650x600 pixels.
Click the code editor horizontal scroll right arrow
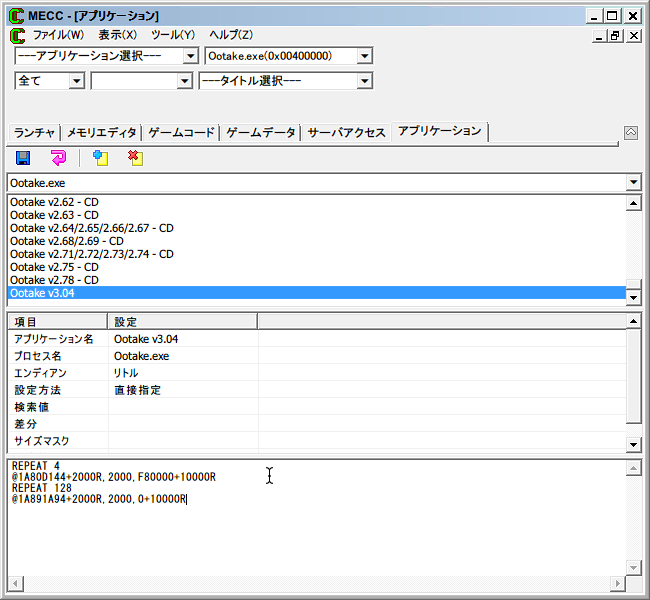click(618, 583)
